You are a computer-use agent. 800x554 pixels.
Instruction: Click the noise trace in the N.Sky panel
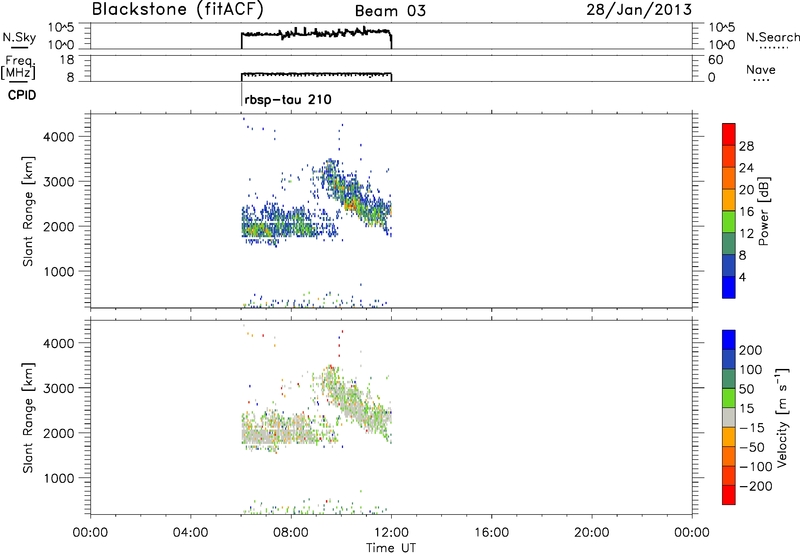[x=316, y=34]
